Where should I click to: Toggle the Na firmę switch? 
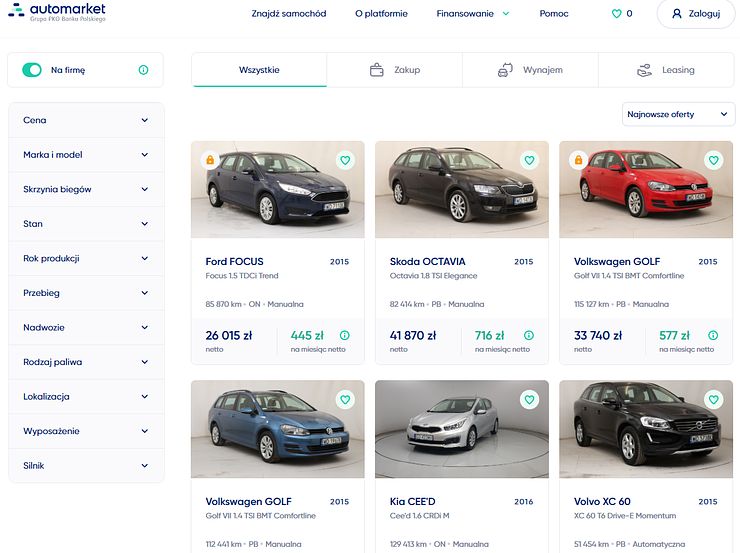pyautogui.click(x=33, y=70)
